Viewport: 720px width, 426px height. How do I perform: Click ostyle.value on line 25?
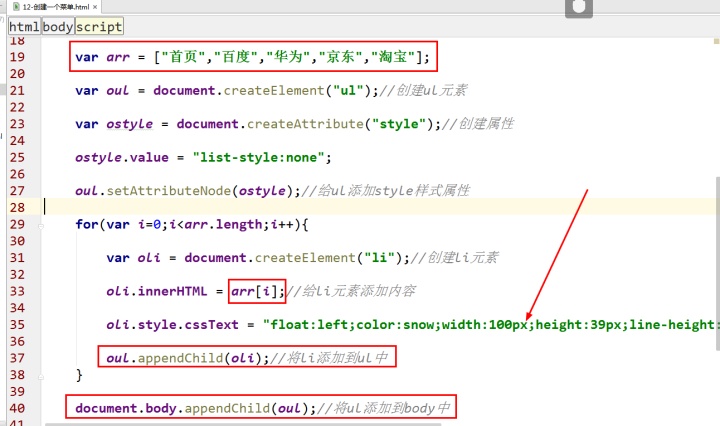[122, 157]
